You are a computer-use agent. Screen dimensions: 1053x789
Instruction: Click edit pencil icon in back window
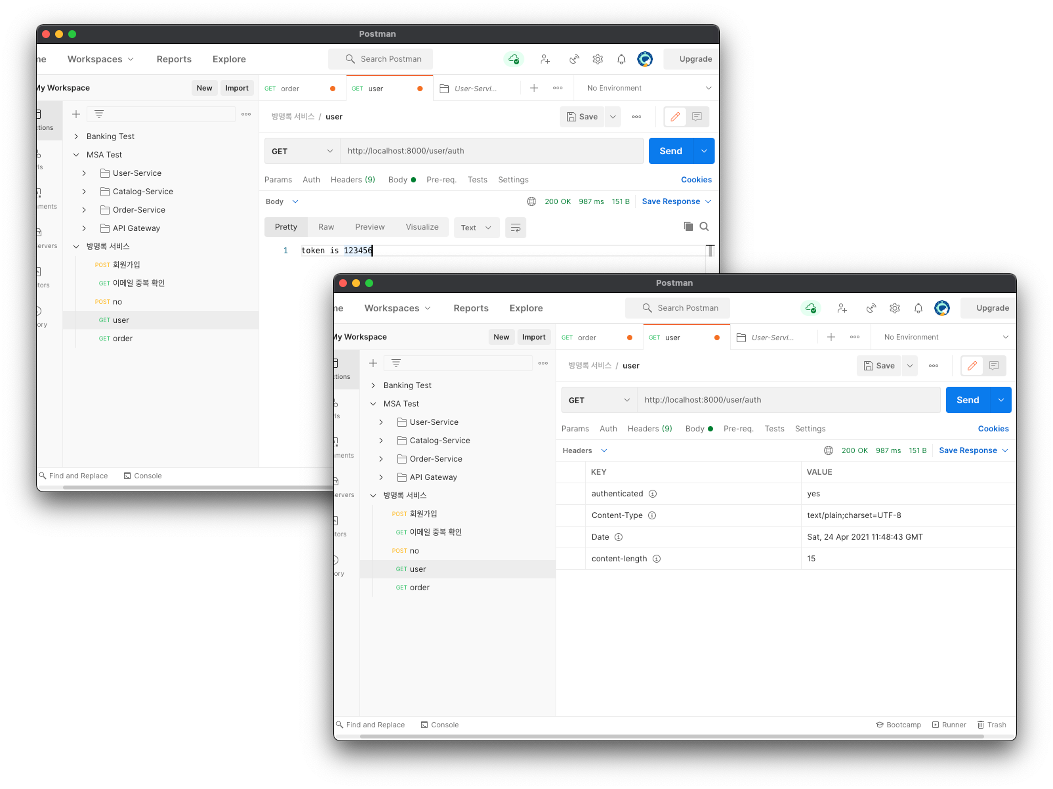675,117
